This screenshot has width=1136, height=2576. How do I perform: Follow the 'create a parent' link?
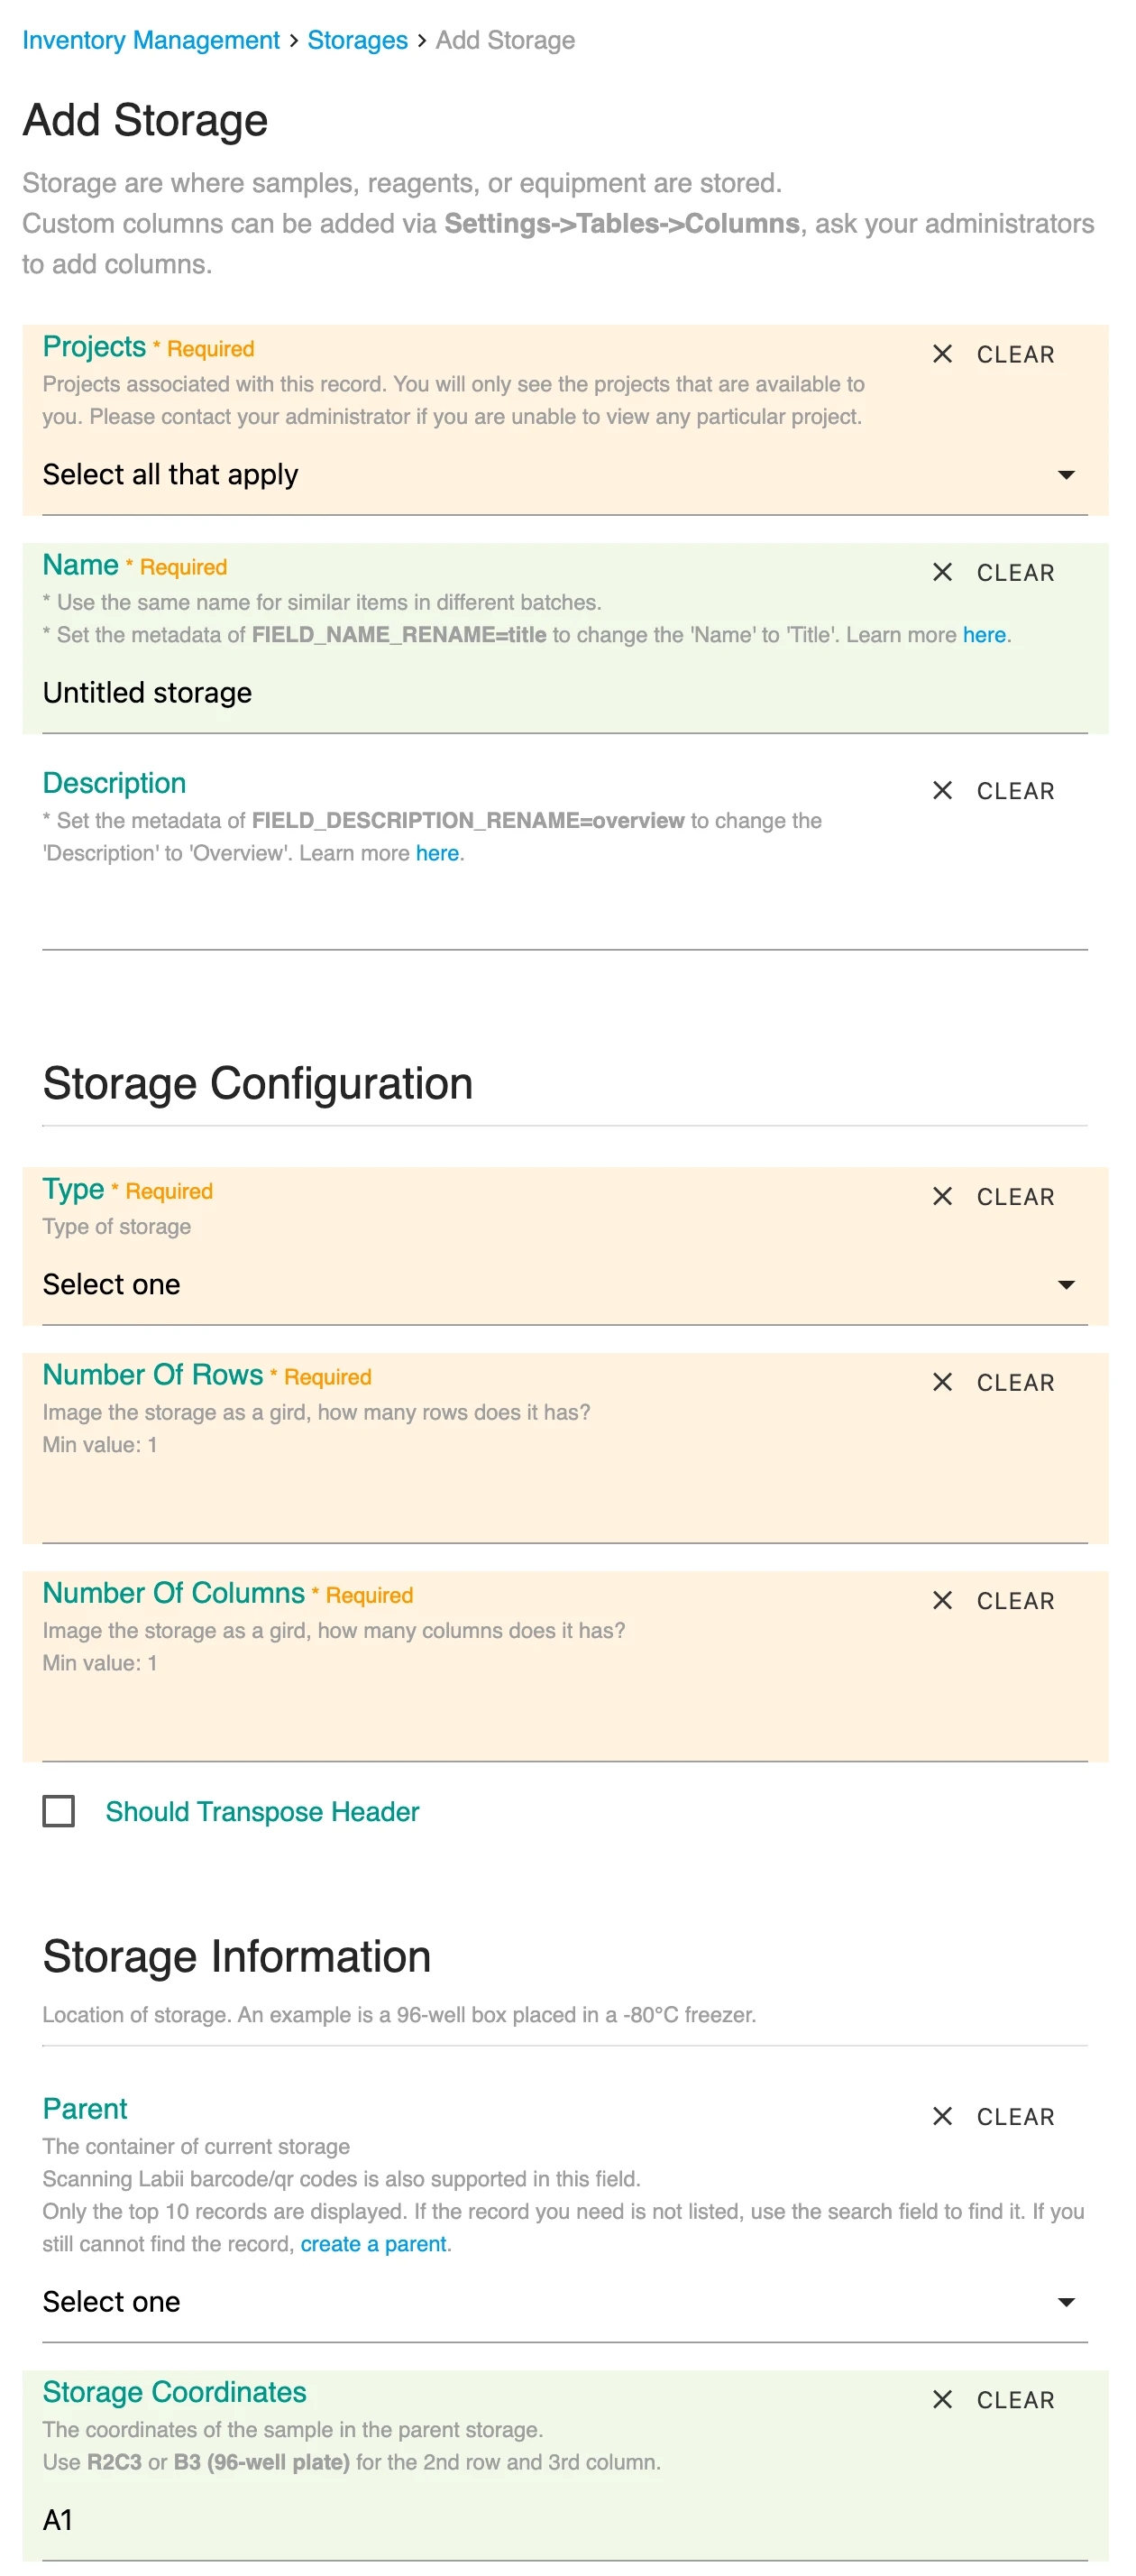(373, 2243)
